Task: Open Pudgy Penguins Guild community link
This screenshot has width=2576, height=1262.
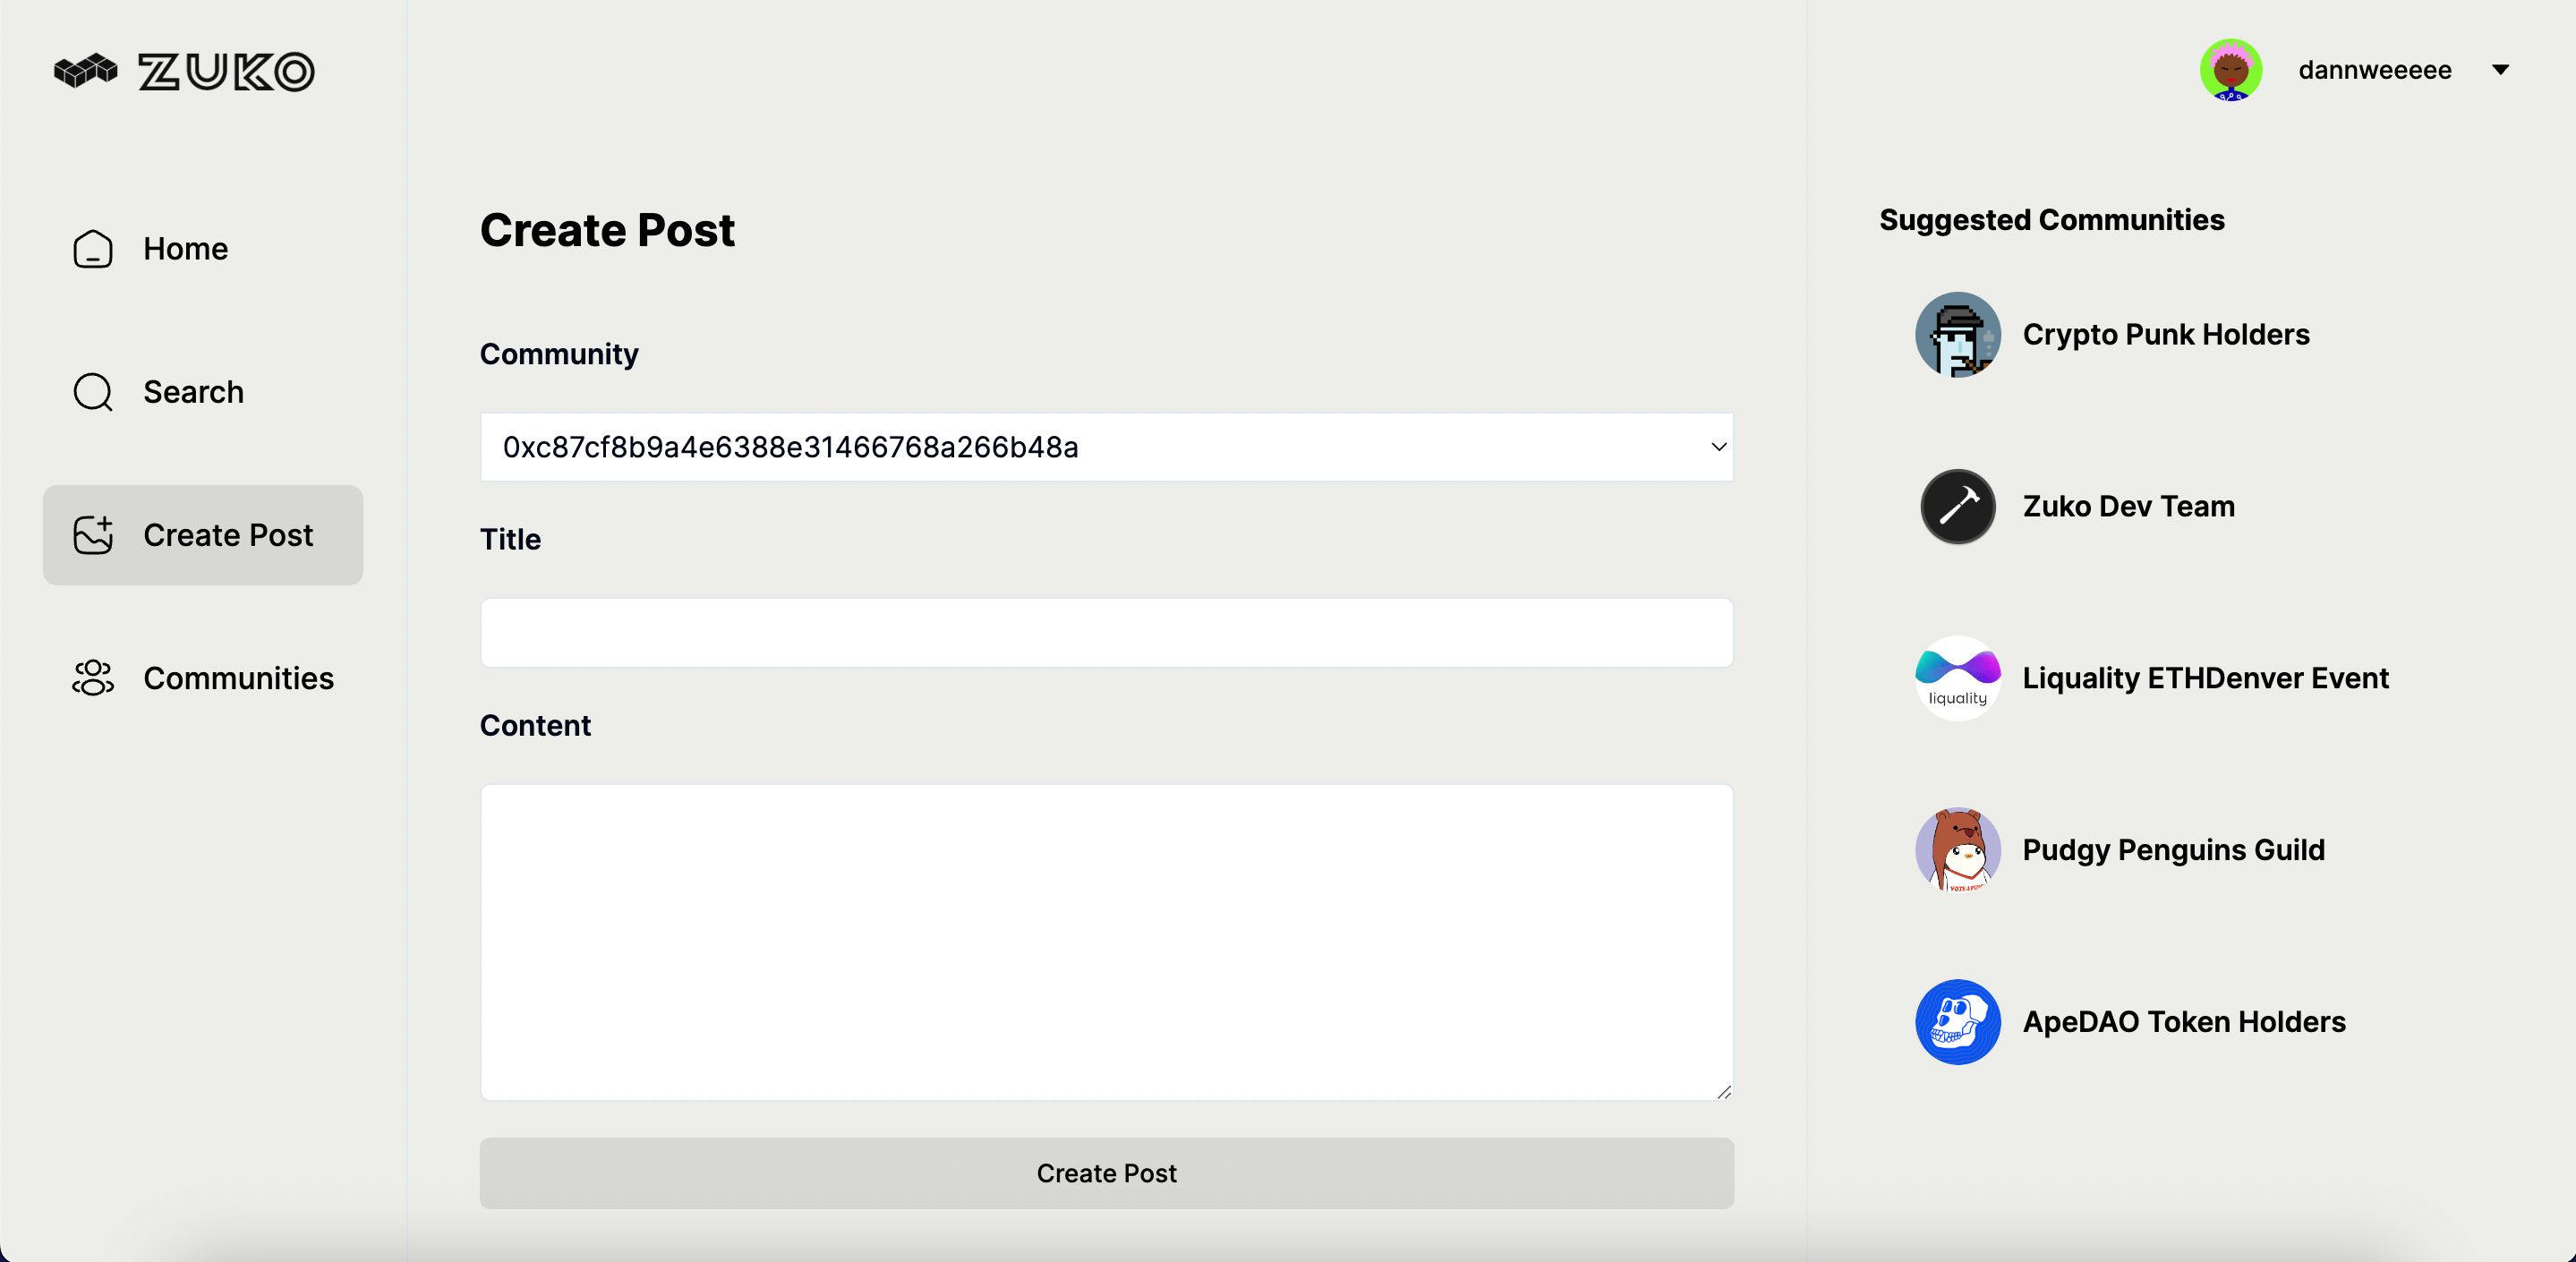Action: [2173, 850]
